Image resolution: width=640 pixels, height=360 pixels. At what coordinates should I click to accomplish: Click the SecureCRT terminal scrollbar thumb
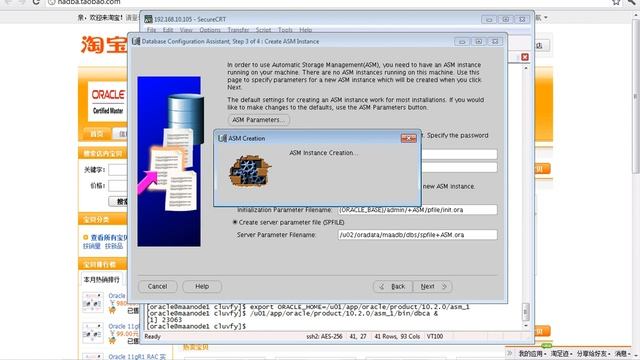526,312
